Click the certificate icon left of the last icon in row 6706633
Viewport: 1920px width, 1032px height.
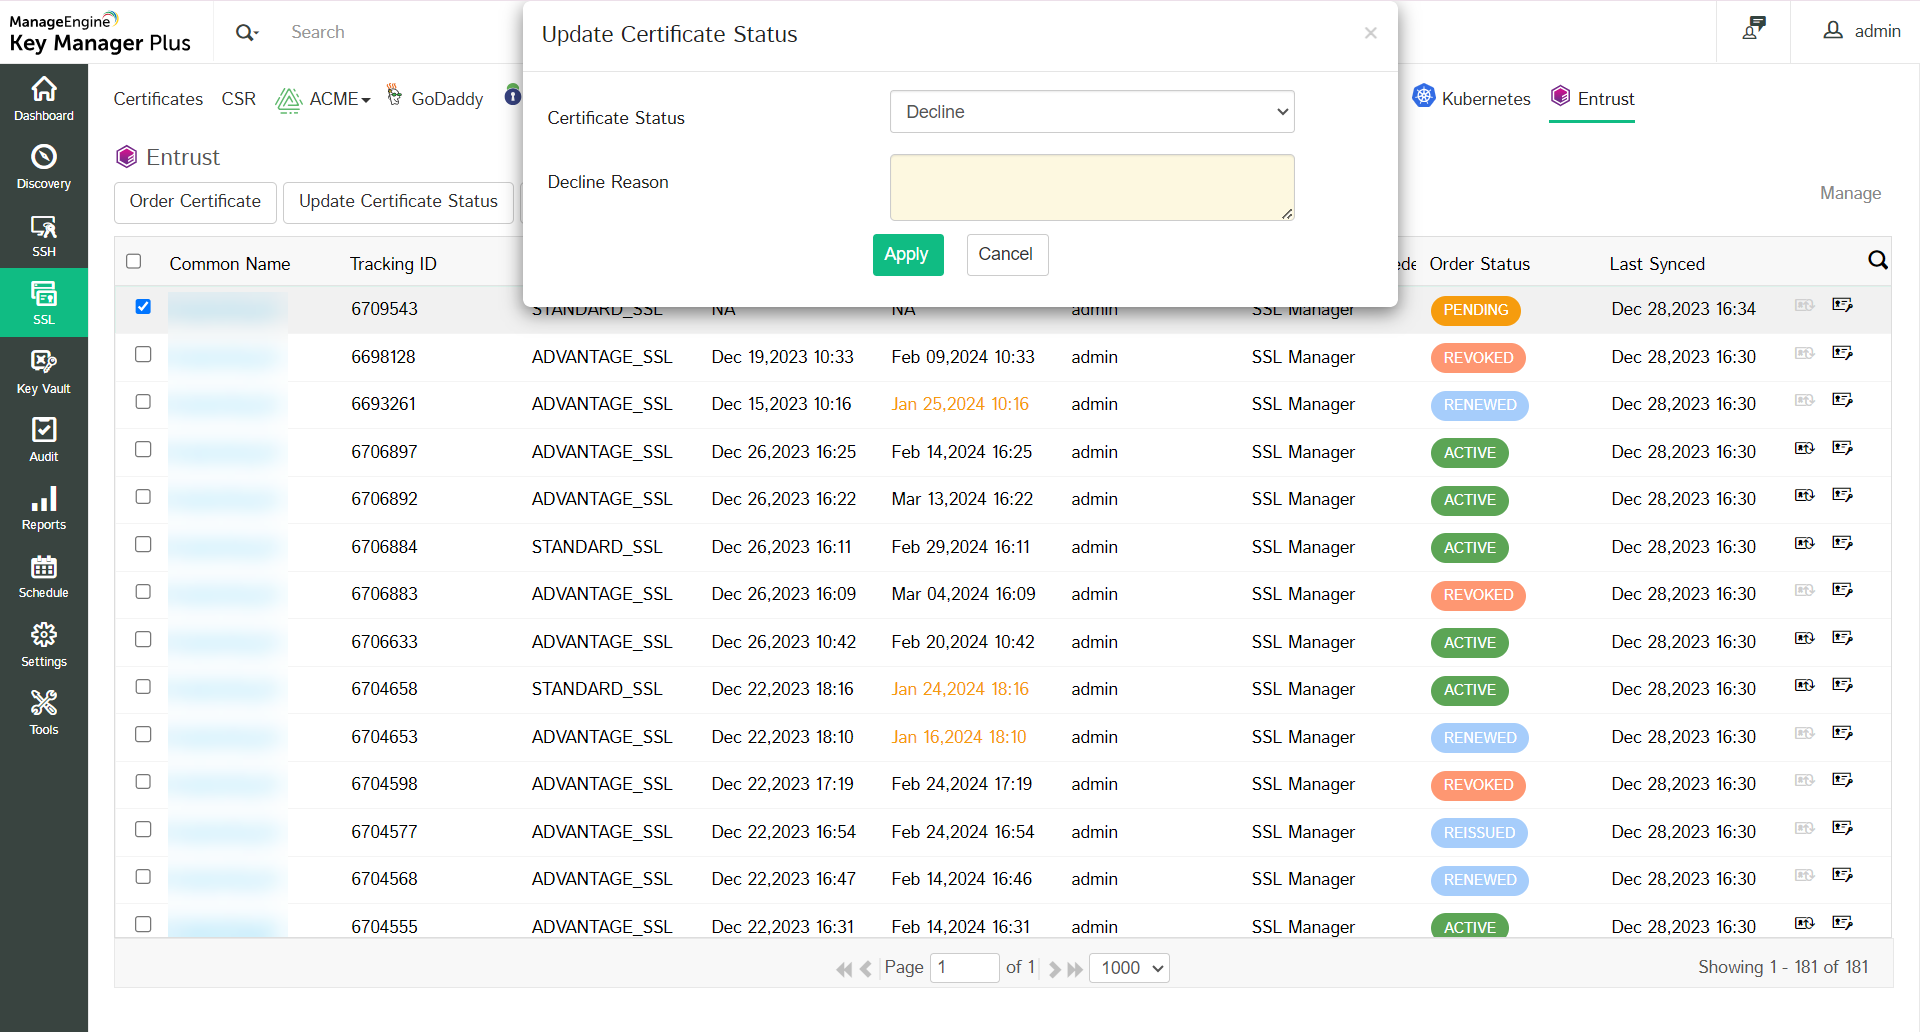[1804, 638]
